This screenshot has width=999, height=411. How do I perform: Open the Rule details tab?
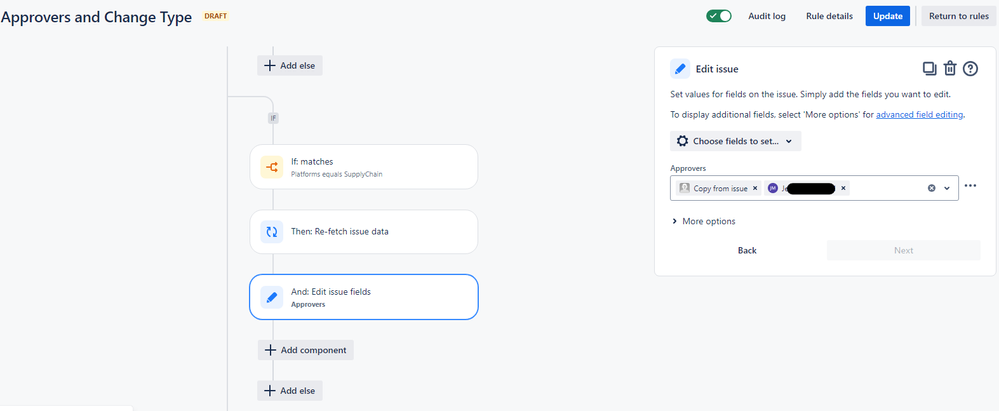(829, 16)
